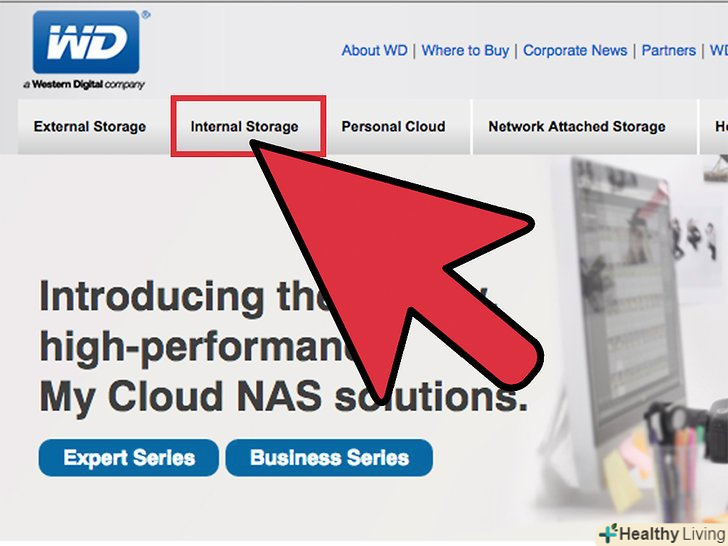The height and width of the screenshot is (546, 728).
Task: Click the Business Series button
Action: click(x=329, y=458)
